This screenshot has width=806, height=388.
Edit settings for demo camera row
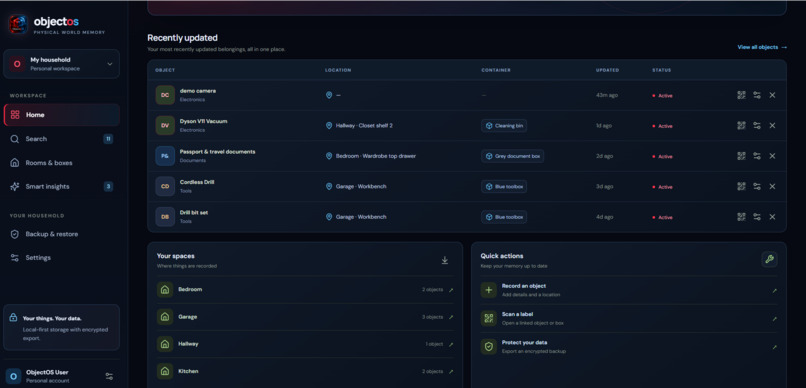pos(757,95)
